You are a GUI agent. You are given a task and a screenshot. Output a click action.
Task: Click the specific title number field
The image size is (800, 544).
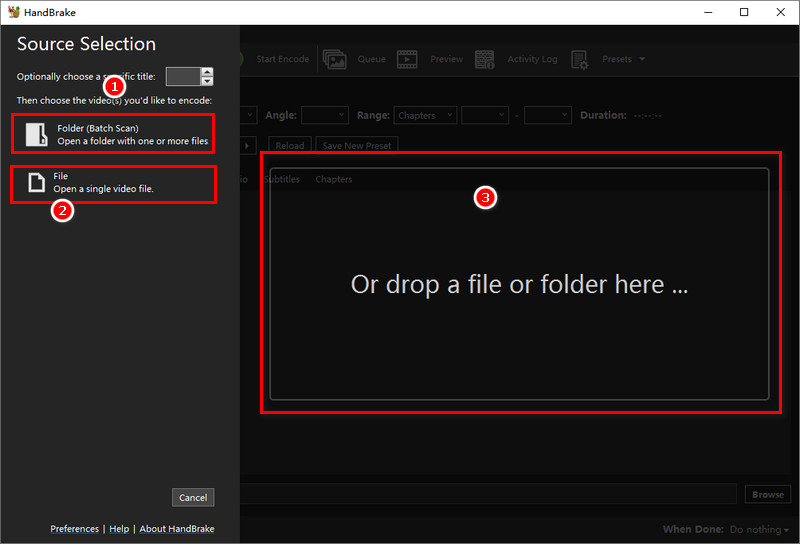point(183,77)
